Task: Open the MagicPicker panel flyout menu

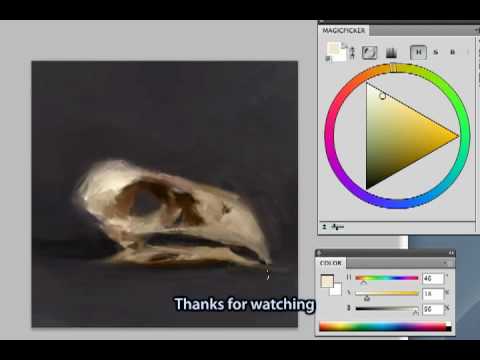Action: coord(476,30)
